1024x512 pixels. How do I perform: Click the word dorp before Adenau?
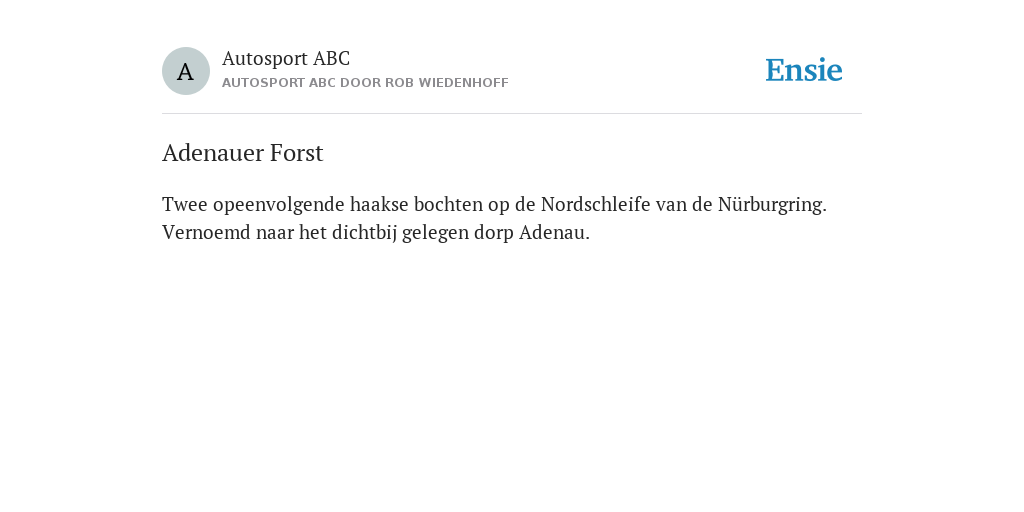(x=484, y=234)
